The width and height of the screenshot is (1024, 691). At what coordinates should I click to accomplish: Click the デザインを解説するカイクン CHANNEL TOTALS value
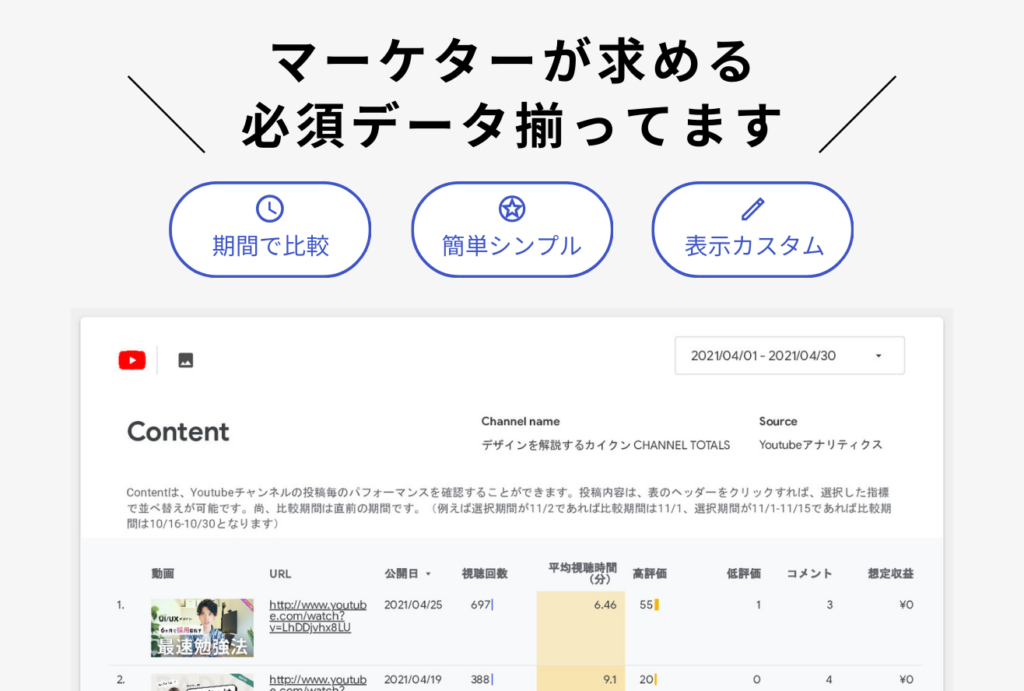(x=605, y=445)
